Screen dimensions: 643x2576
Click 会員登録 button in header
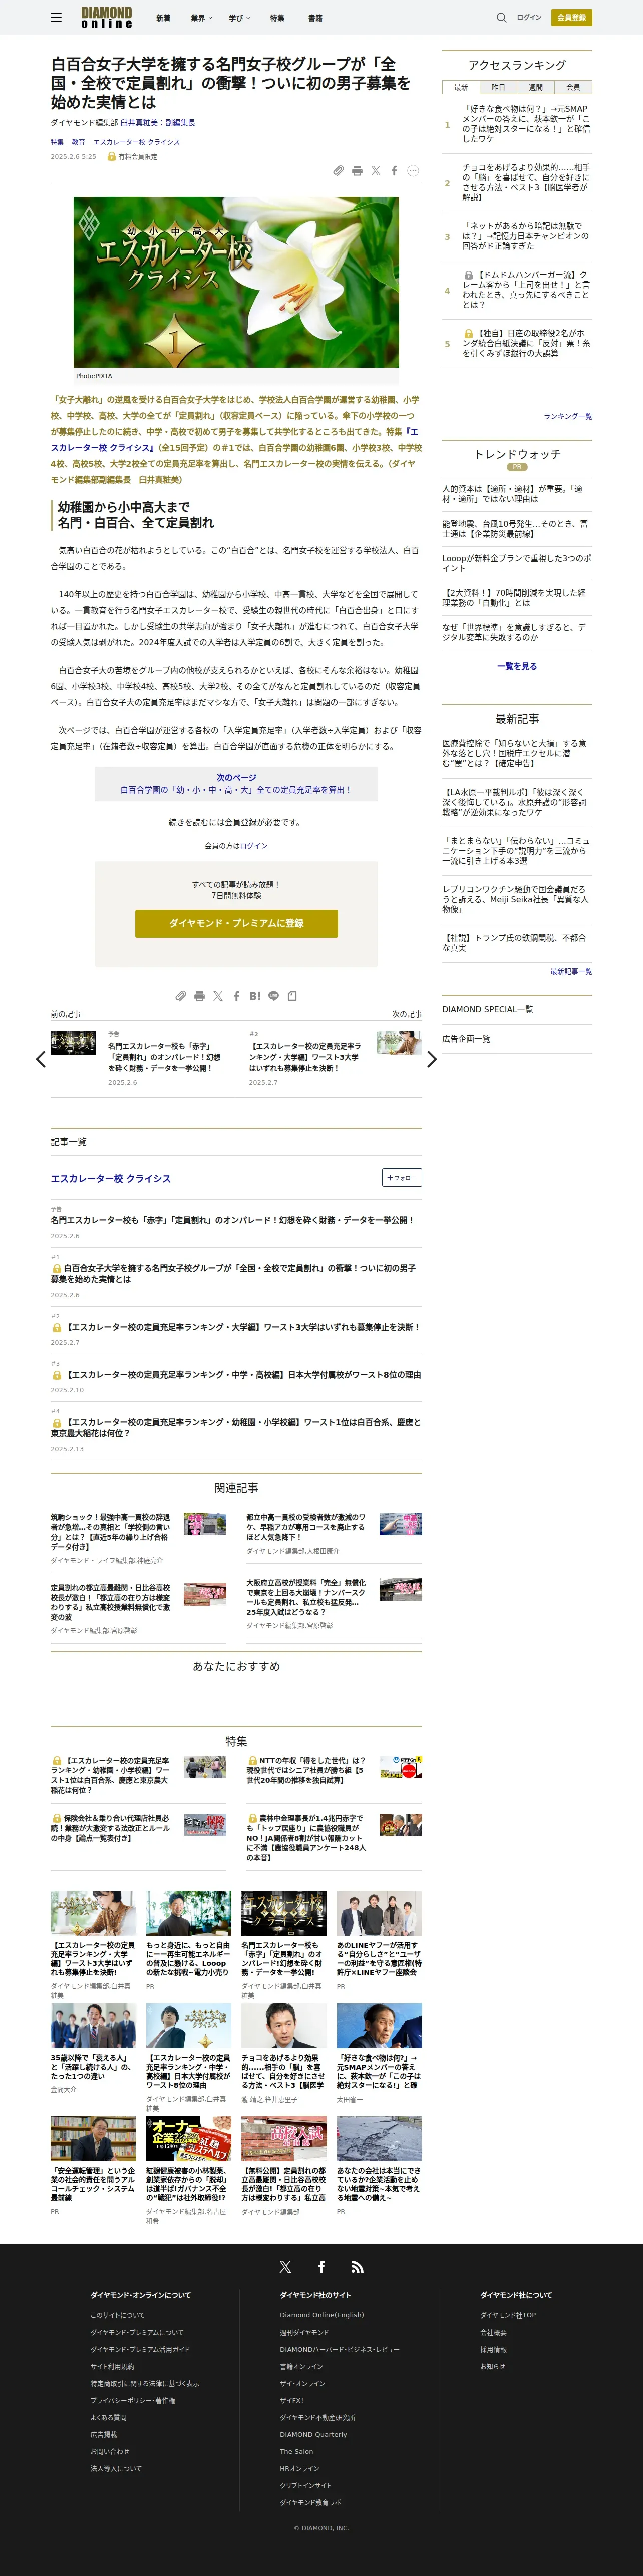click(x=571, y=17)
